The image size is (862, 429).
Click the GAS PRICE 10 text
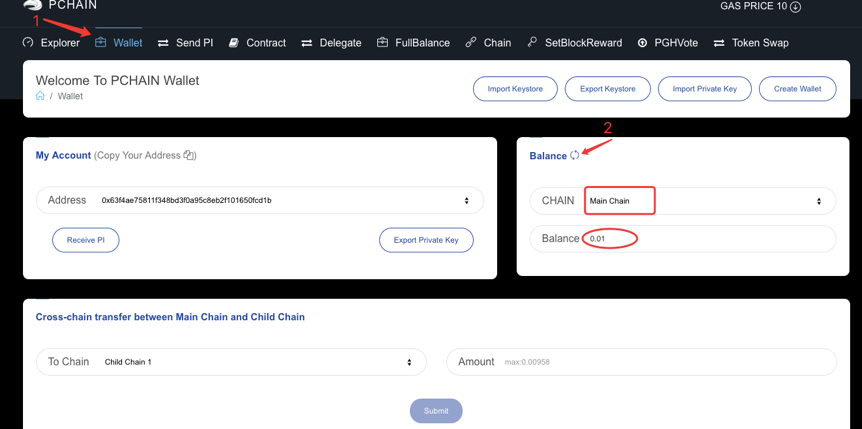pos(753,7)
